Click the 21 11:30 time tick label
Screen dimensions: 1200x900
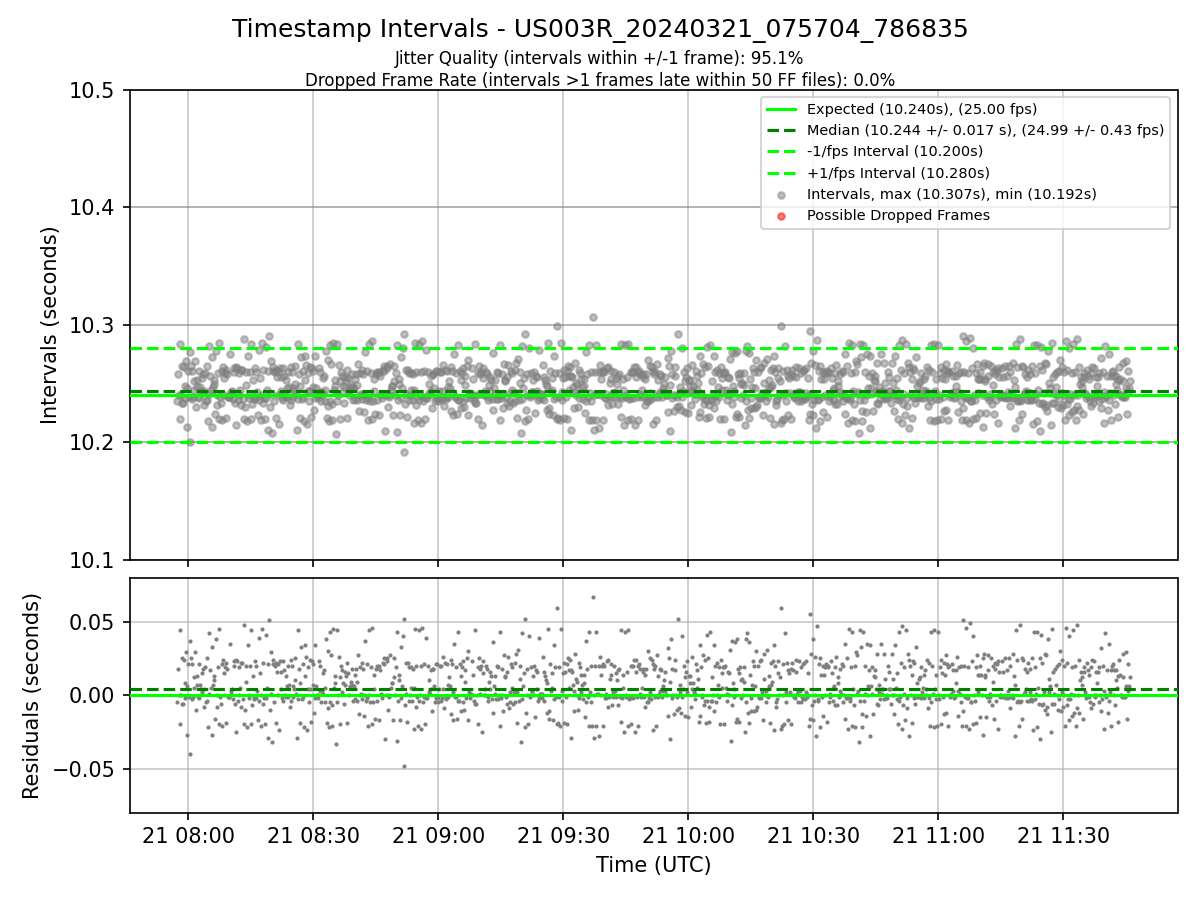1062,835
